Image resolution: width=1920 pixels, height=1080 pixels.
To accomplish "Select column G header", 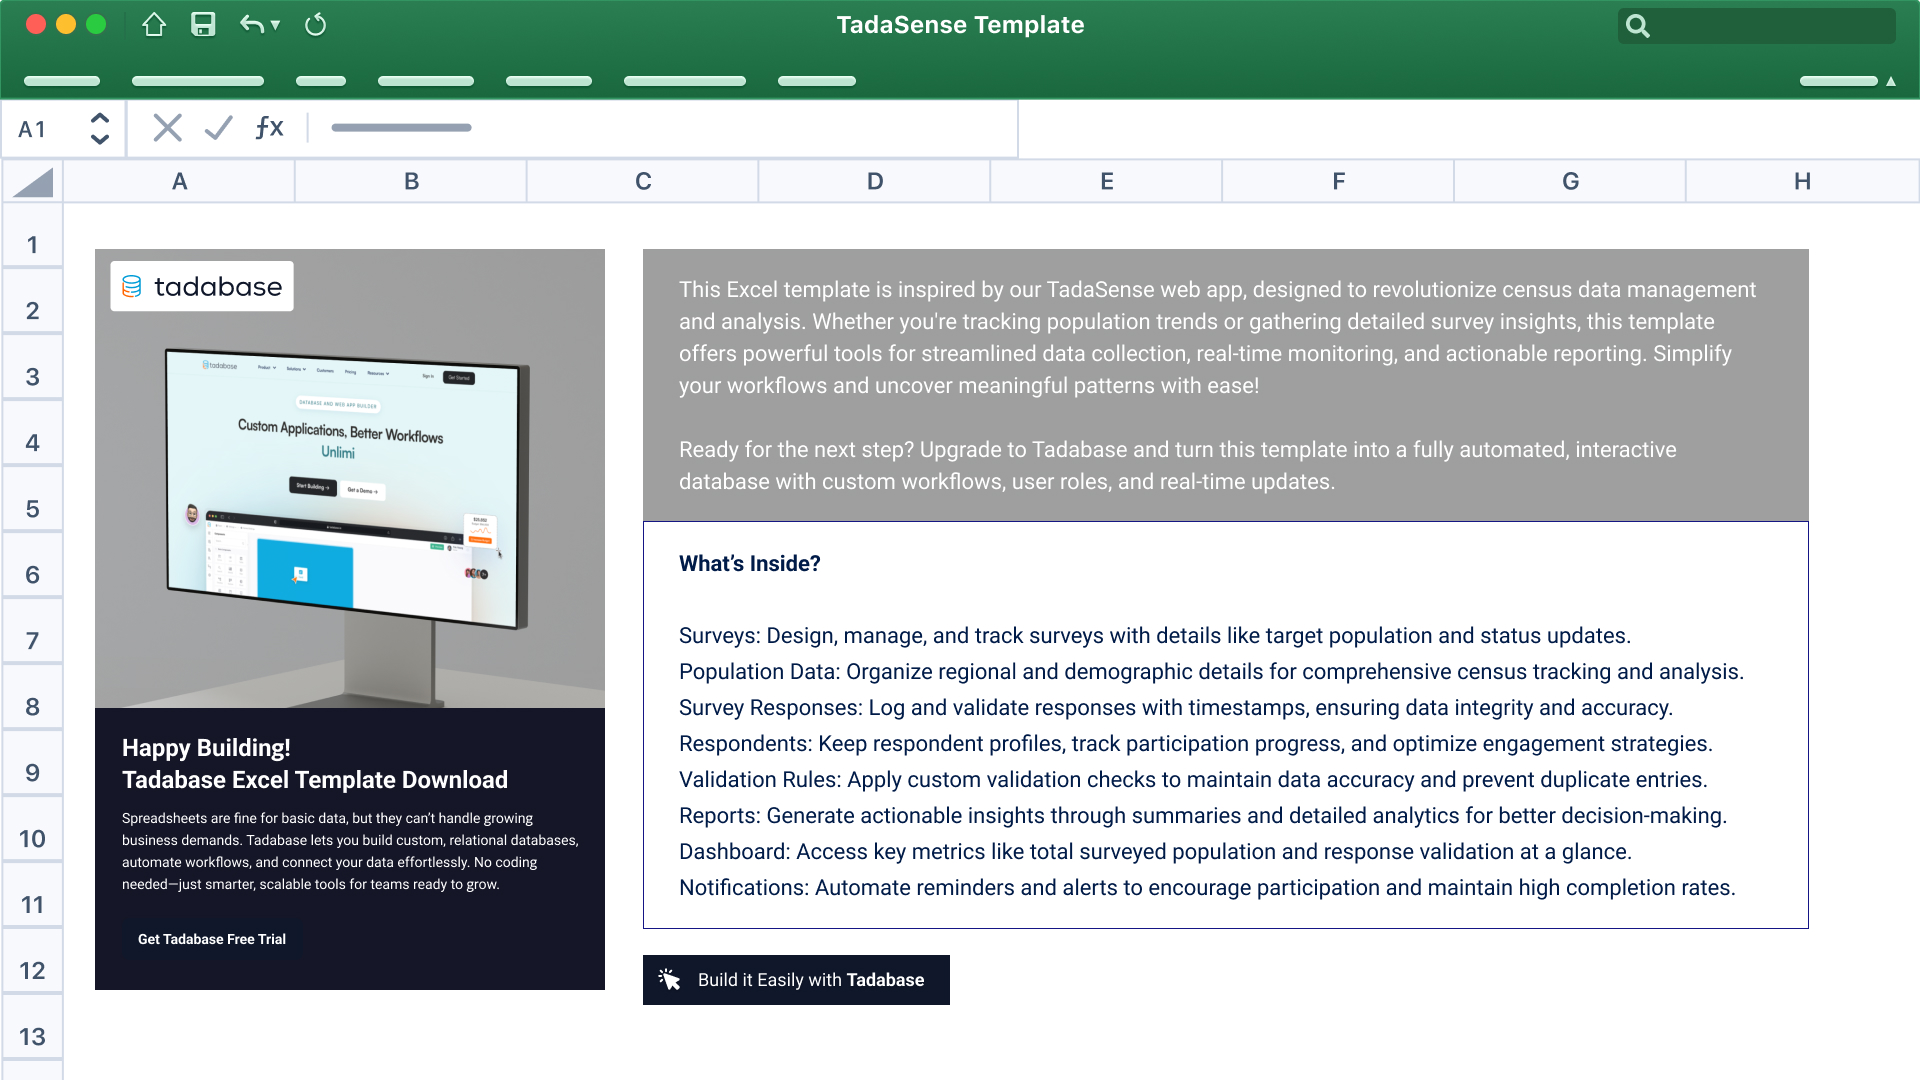I will coord(1571,182).
